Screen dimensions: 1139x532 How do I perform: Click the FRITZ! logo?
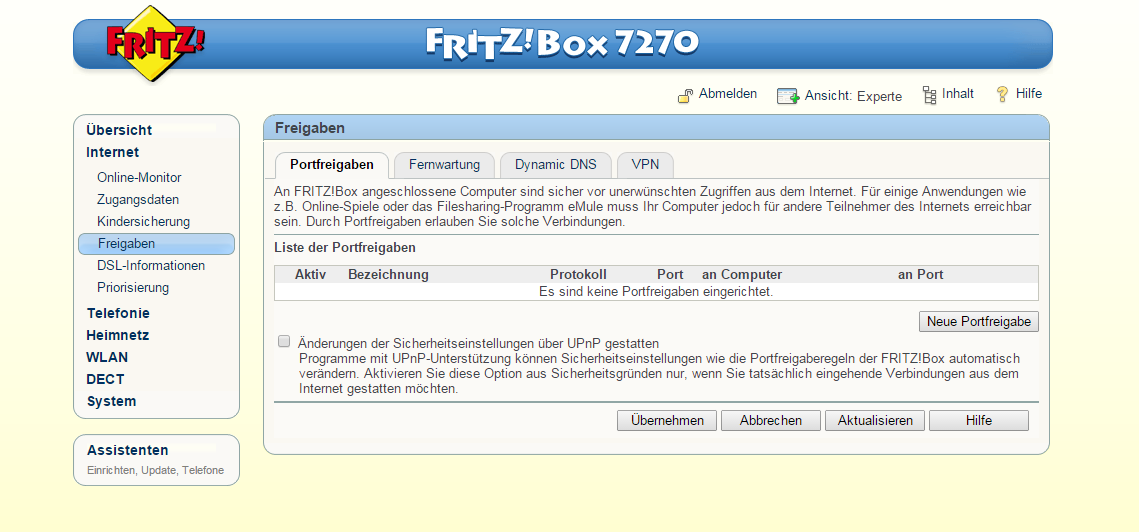pos(155,42)
